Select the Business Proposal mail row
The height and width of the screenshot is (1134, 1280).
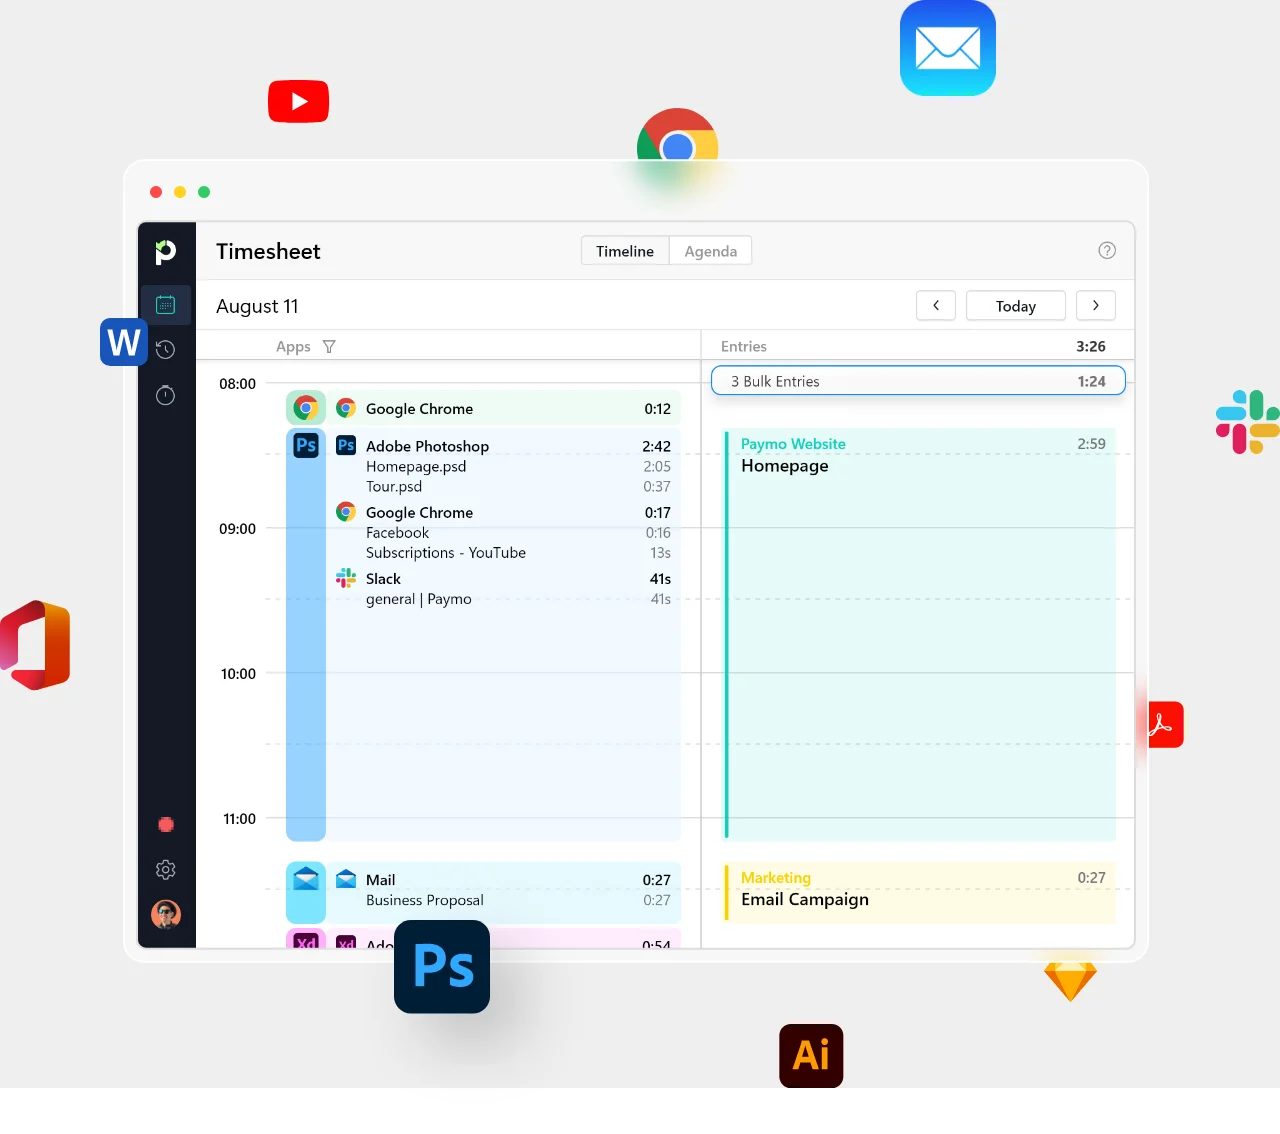[x=518, y=900]
